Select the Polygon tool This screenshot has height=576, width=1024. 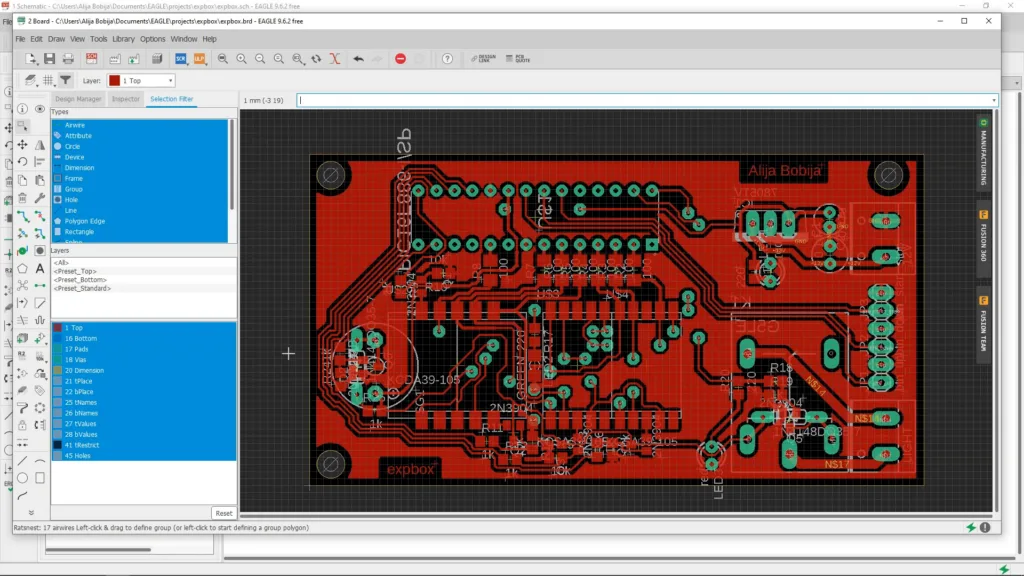[22, 268]
